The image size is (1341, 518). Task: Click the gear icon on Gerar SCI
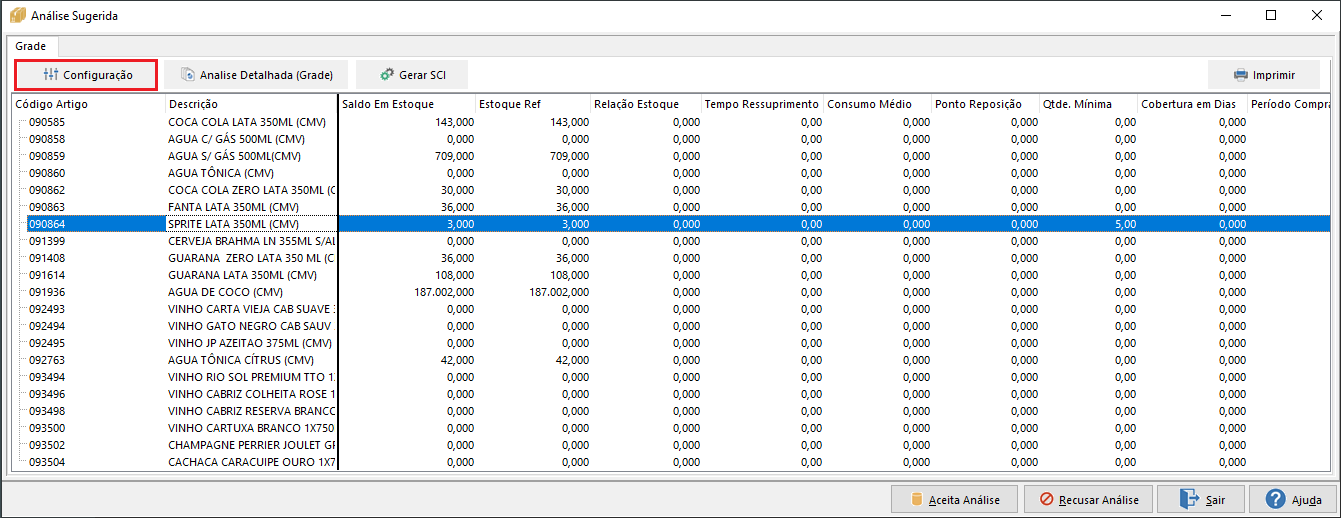(x=387, y=75)
